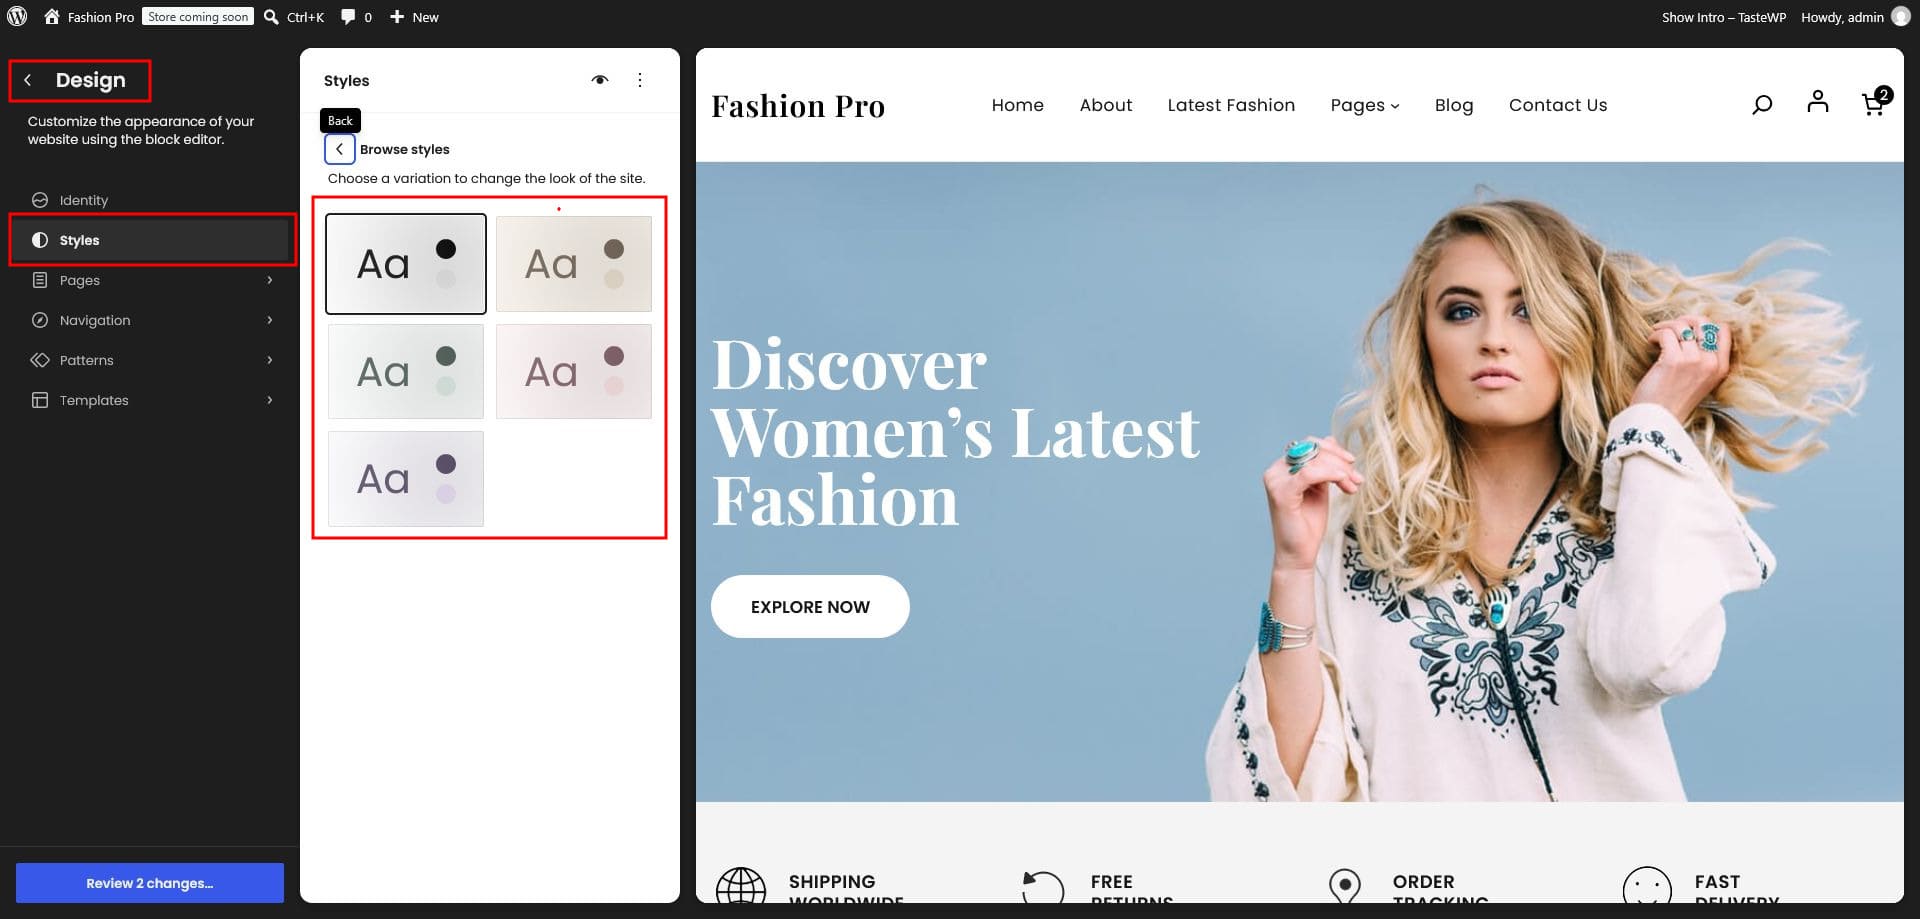
Task: Open the Ctrl+K command palette search
Action: pyautogui.click(x=294, y=17)
